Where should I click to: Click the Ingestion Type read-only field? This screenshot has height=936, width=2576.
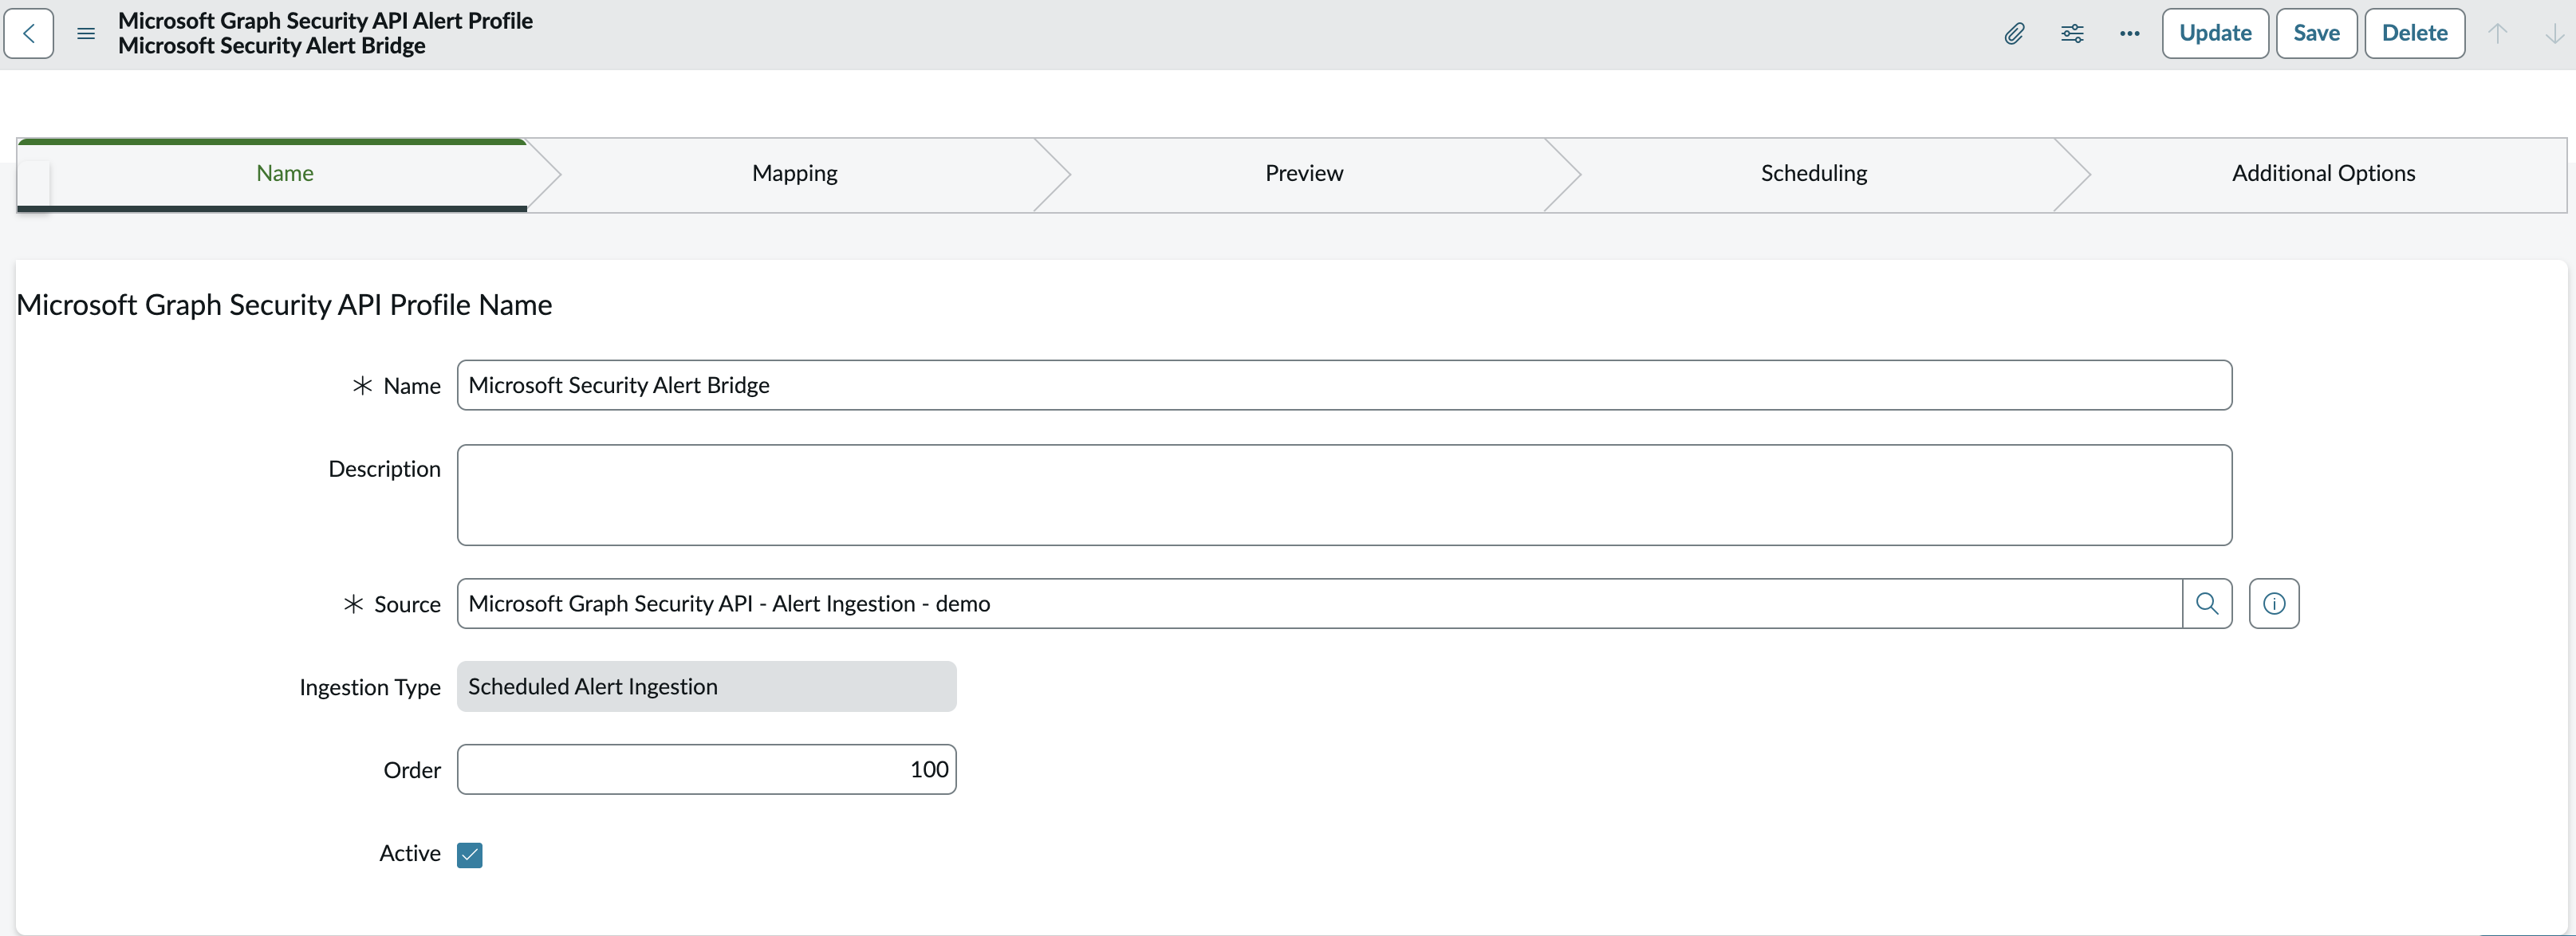pos(707,686)
